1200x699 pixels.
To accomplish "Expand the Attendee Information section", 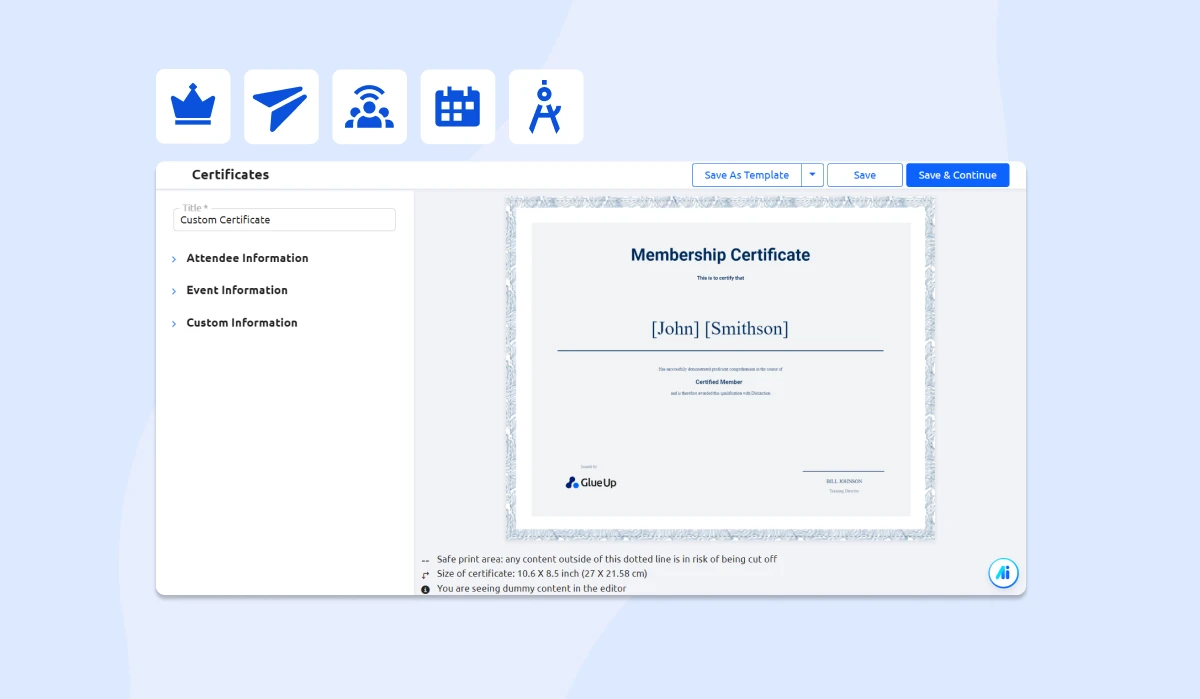I will click(x=247, y=258).
